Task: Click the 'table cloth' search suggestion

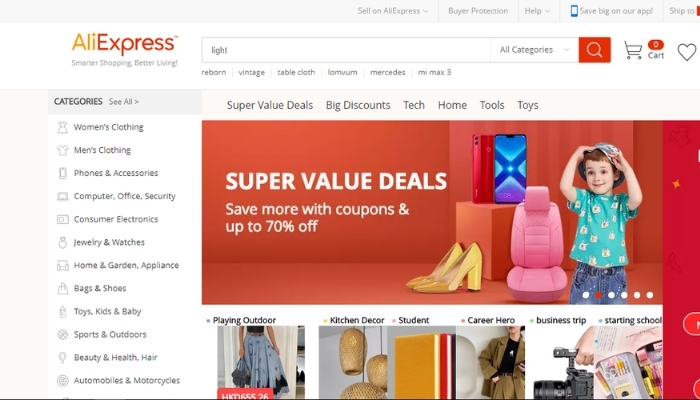Action: (x=296, y=72)
